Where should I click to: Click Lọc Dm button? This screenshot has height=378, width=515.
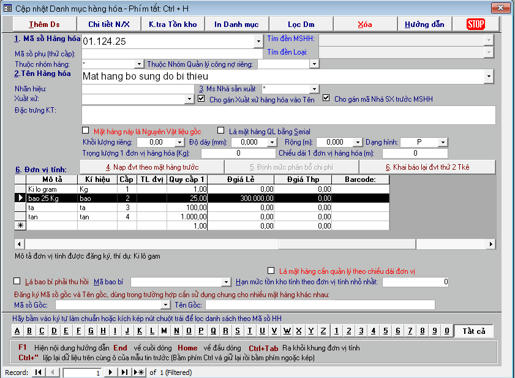(301, 24)
